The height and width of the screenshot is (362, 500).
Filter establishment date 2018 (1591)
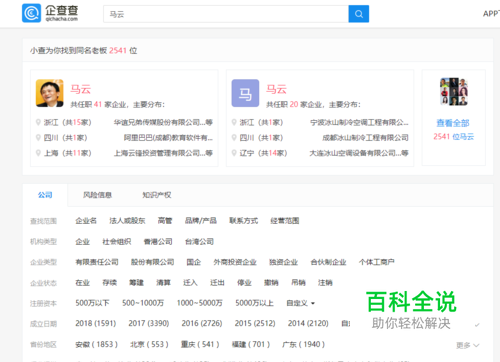[x=96, y=323]
